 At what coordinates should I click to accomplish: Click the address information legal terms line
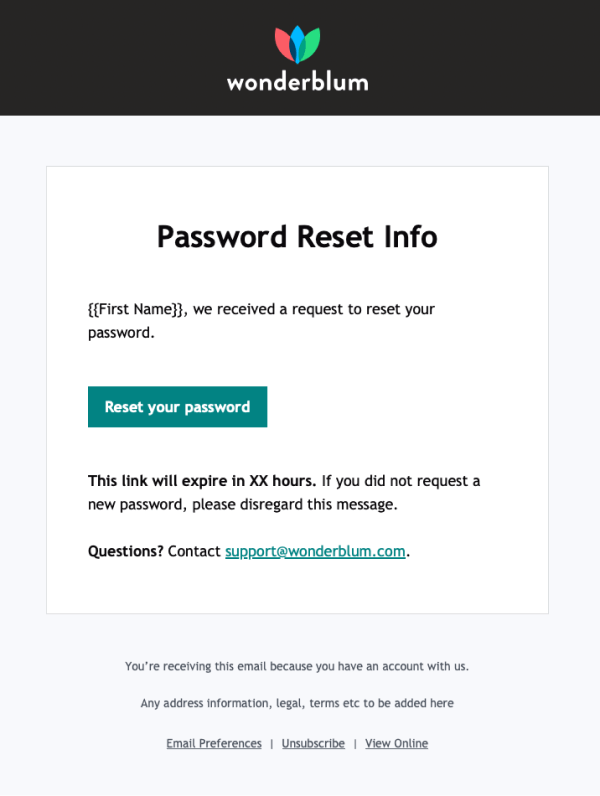click(297, 703)
